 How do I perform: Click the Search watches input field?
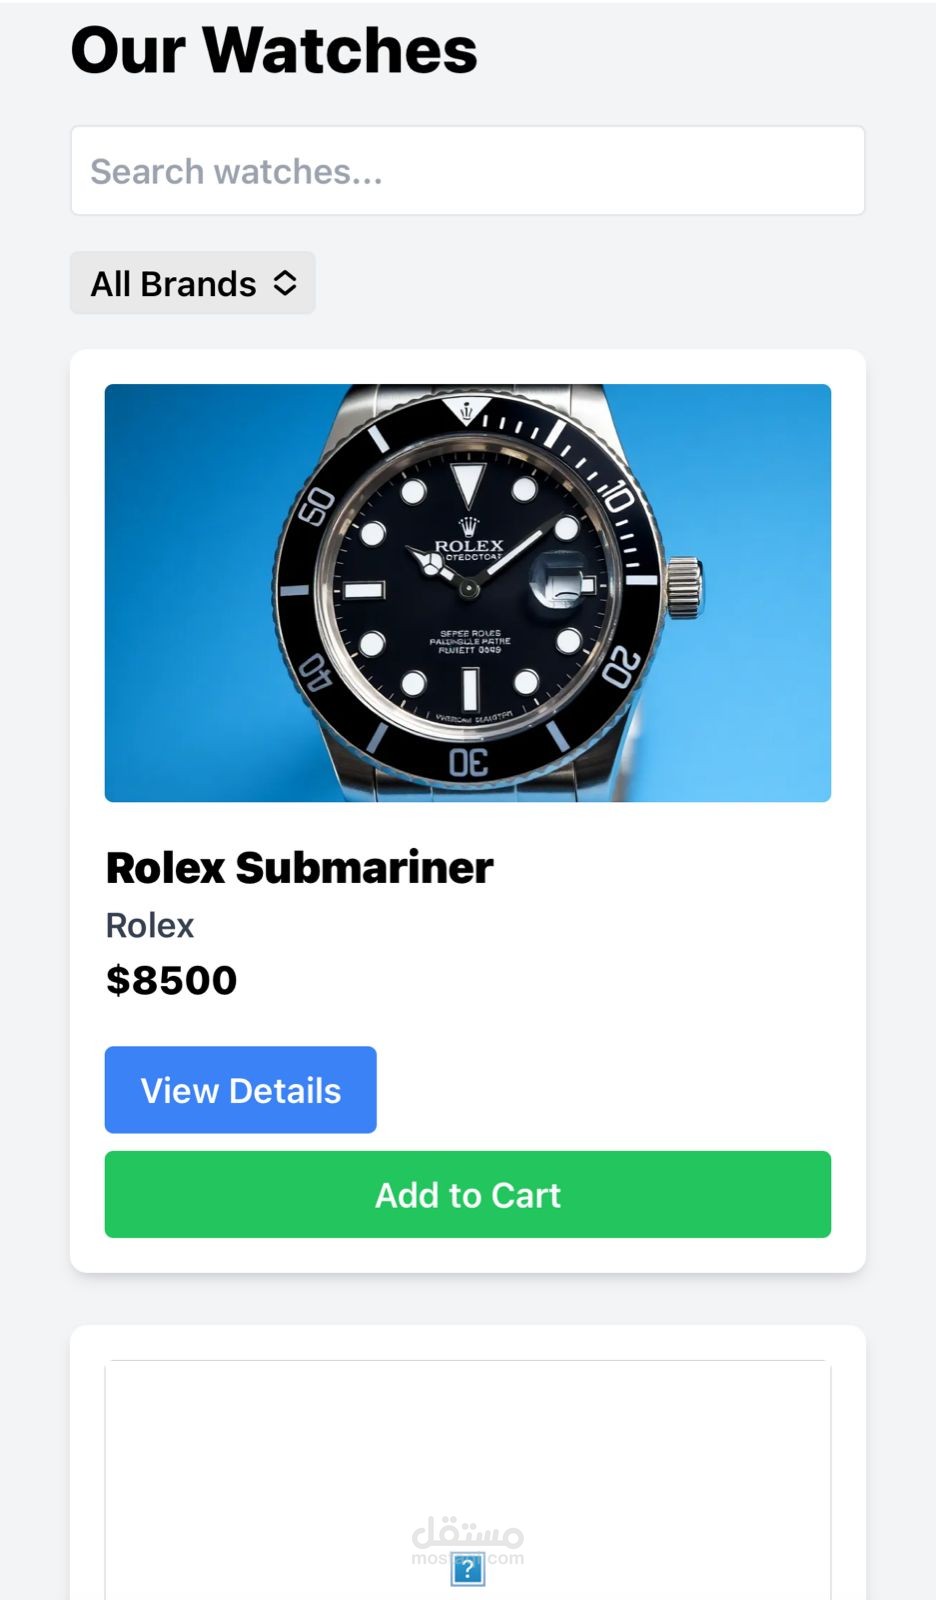[x=467, y=171]
